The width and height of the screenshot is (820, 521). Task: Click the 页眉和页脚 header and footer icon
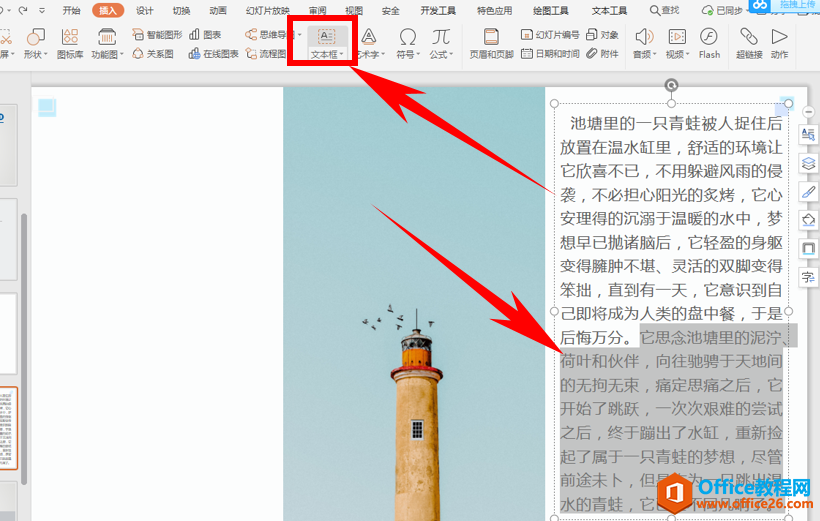click(x=491, y=42)
